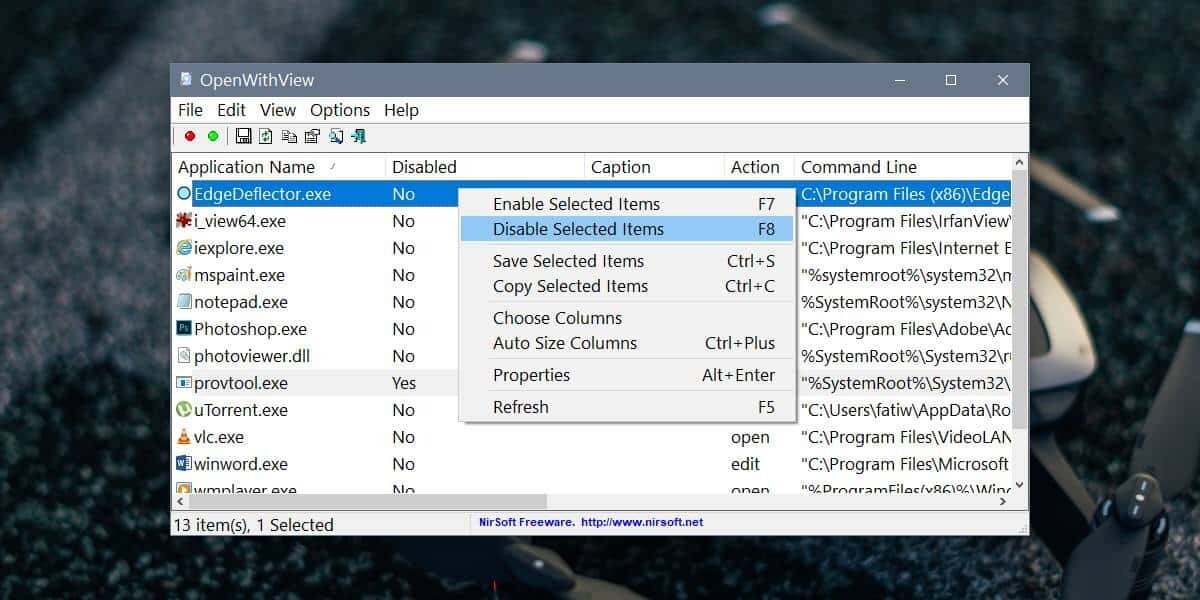
Task: Select the provtool.exe application name
Action: pos(241,383)
